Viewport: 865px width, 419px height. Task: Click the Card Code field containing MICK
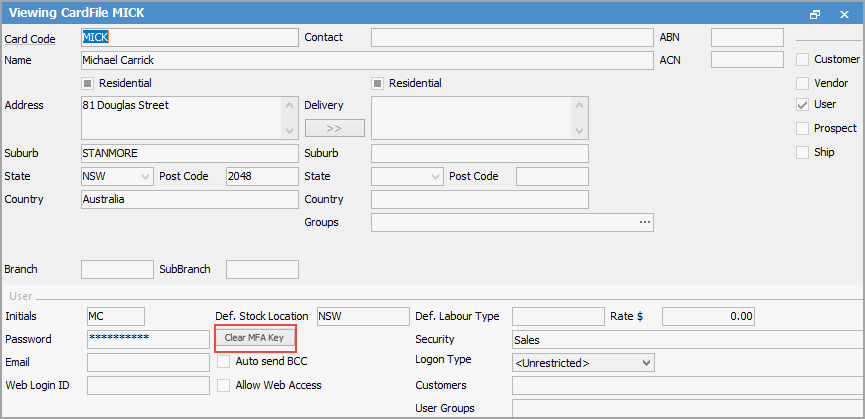point(189,37)
